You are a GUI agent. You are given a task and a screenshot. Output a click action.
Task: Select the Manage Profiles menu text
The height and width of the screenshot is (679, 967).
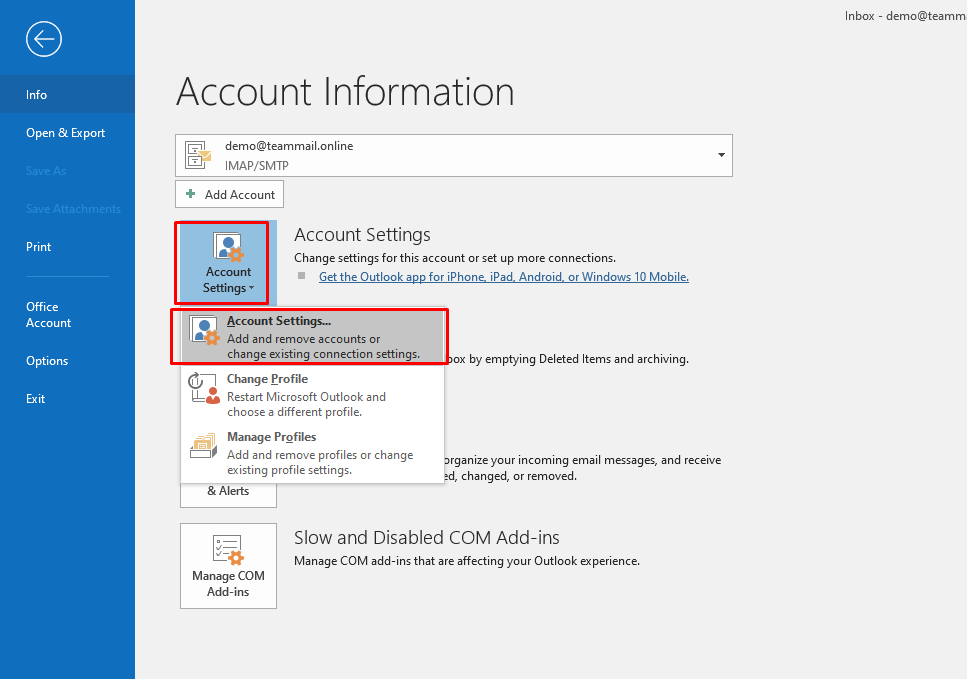[x=271, y=437]
